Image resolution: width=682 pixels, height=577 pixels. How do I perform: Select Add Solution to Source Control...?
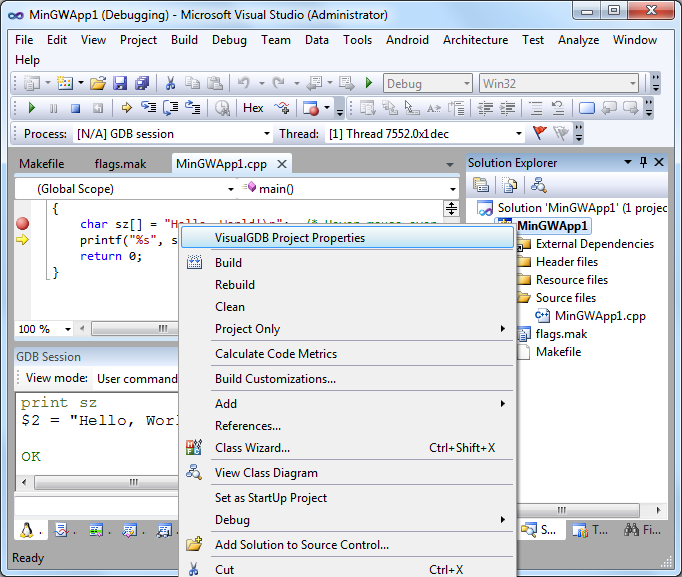(x=347, y=545)
